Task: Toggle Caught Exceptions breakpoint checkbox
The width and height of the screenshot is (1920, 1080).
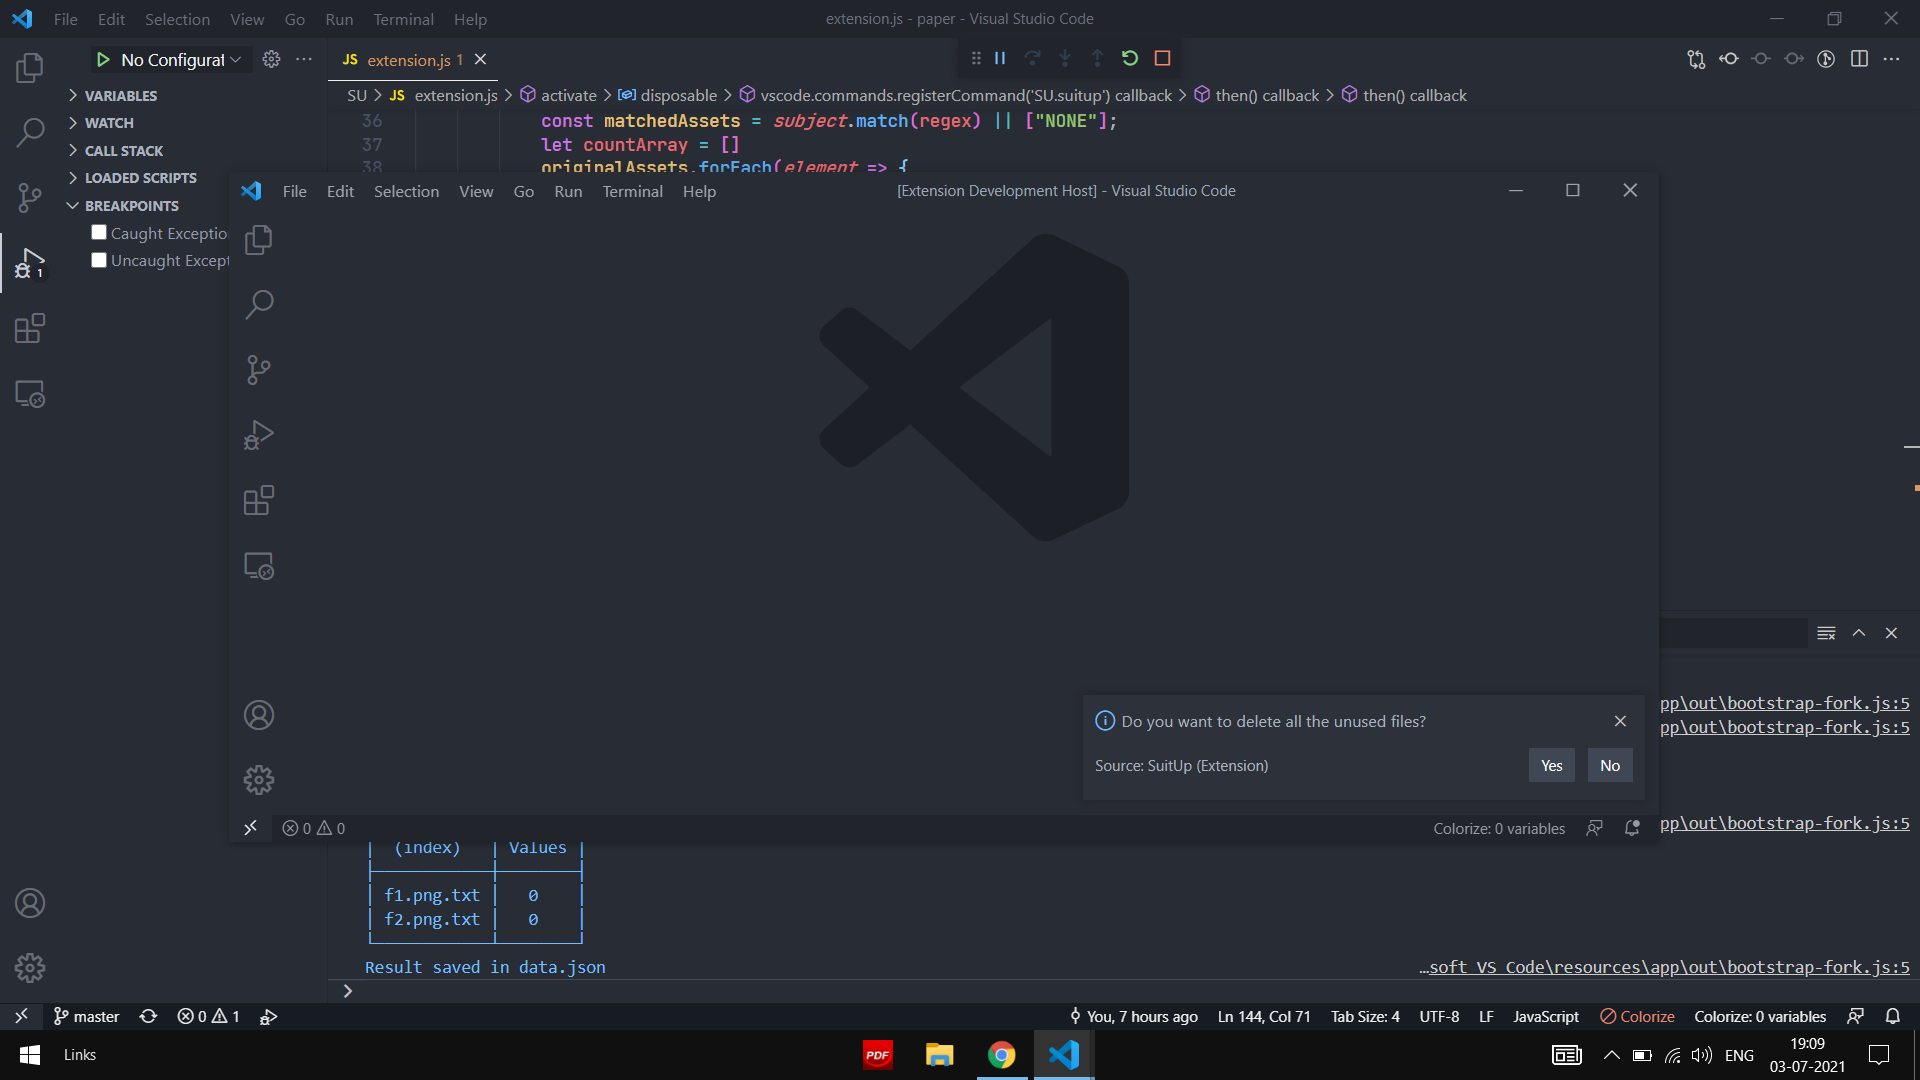Action: pos(99,232)
